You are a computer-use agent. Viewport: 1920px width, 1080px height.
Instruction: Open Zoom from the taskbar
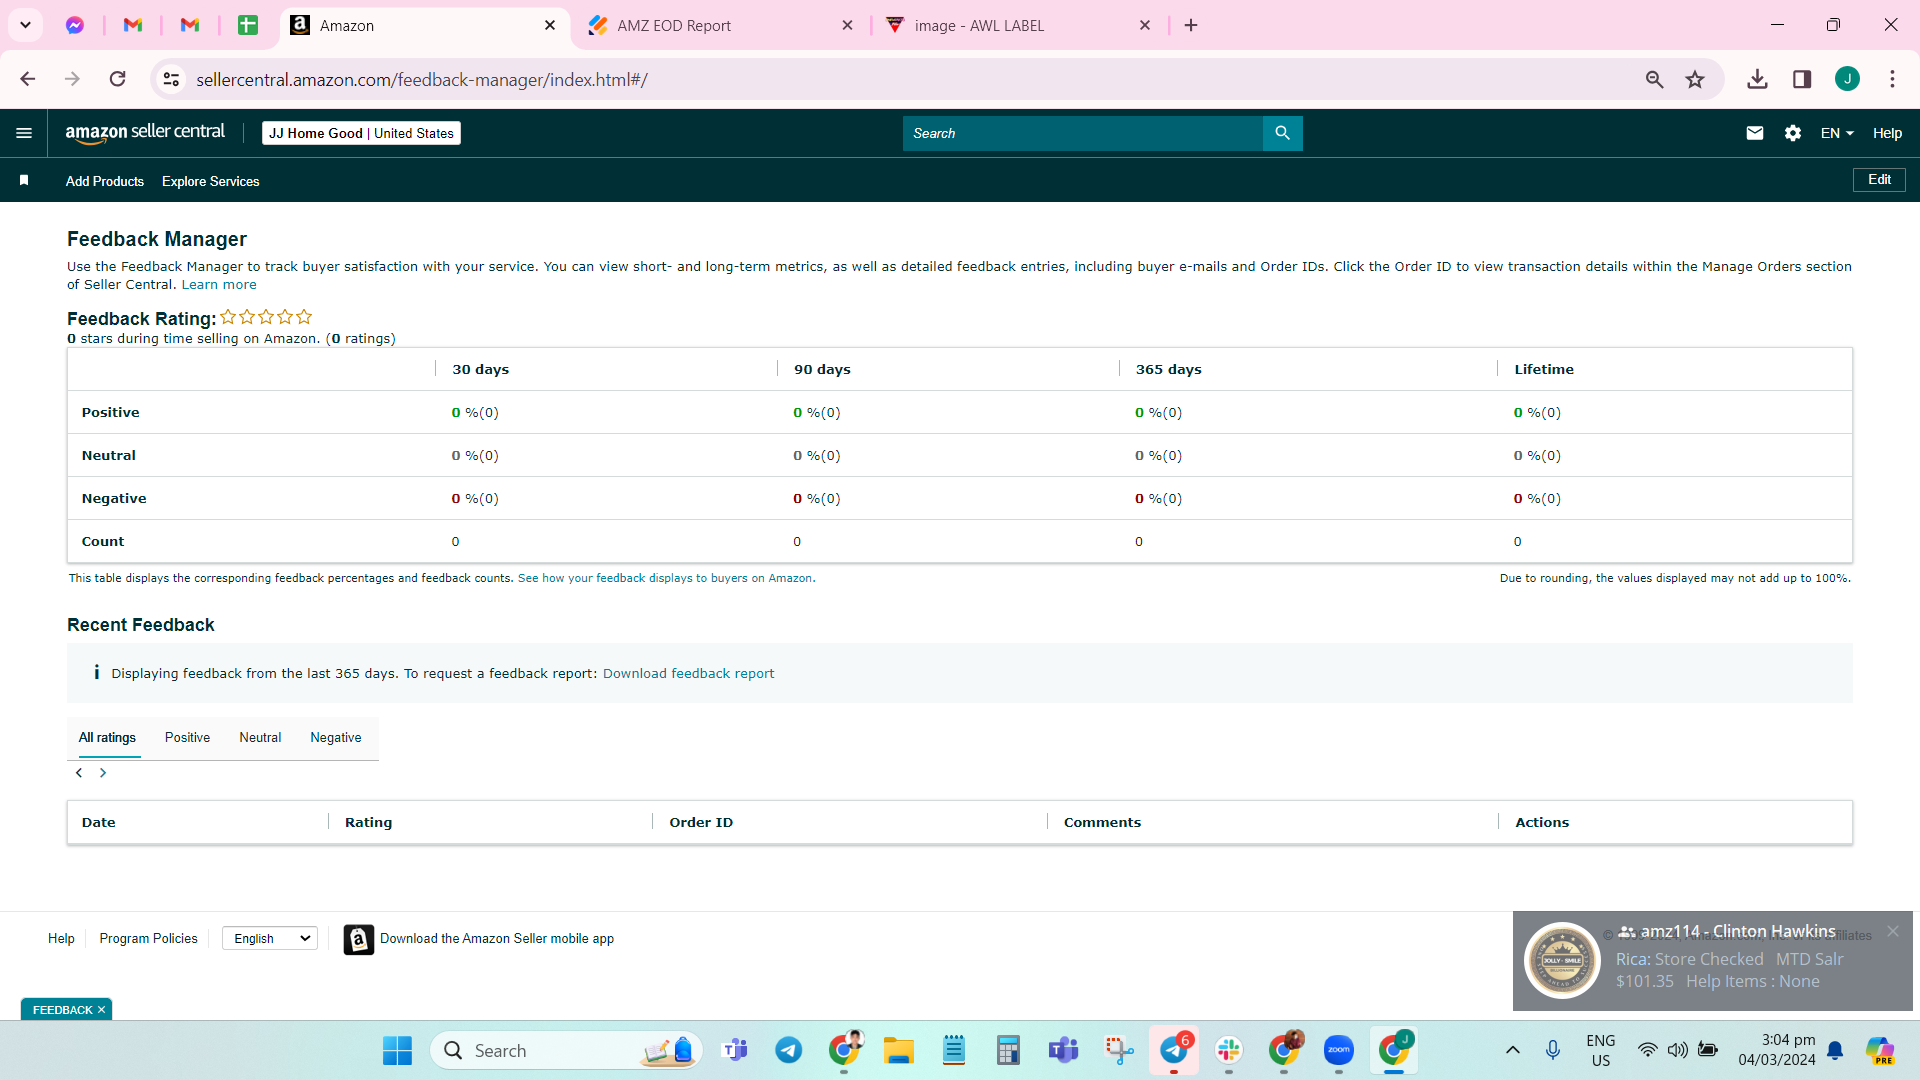pyautogui.click(x=1339, y=1050)
